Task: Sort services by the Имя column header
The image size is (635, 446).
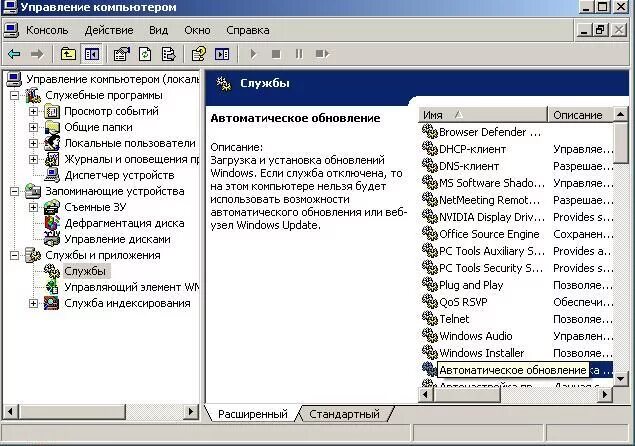Action: pyautogui.click(x=482, y=115)
